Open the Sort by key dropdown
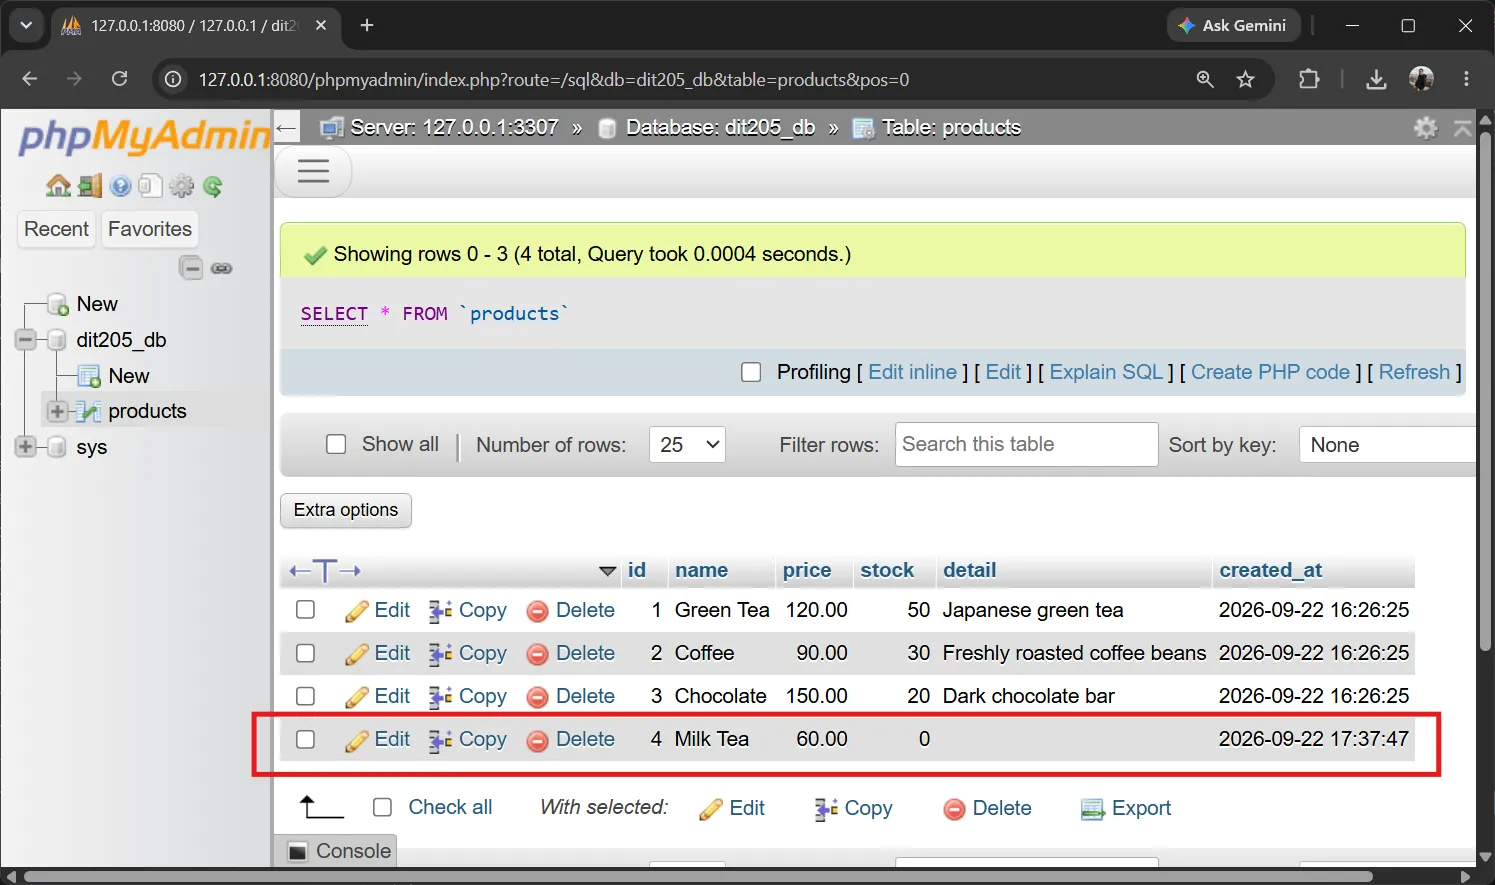Image resolution: width=1495 pixels, height=885 pixels. [1387, 445]
